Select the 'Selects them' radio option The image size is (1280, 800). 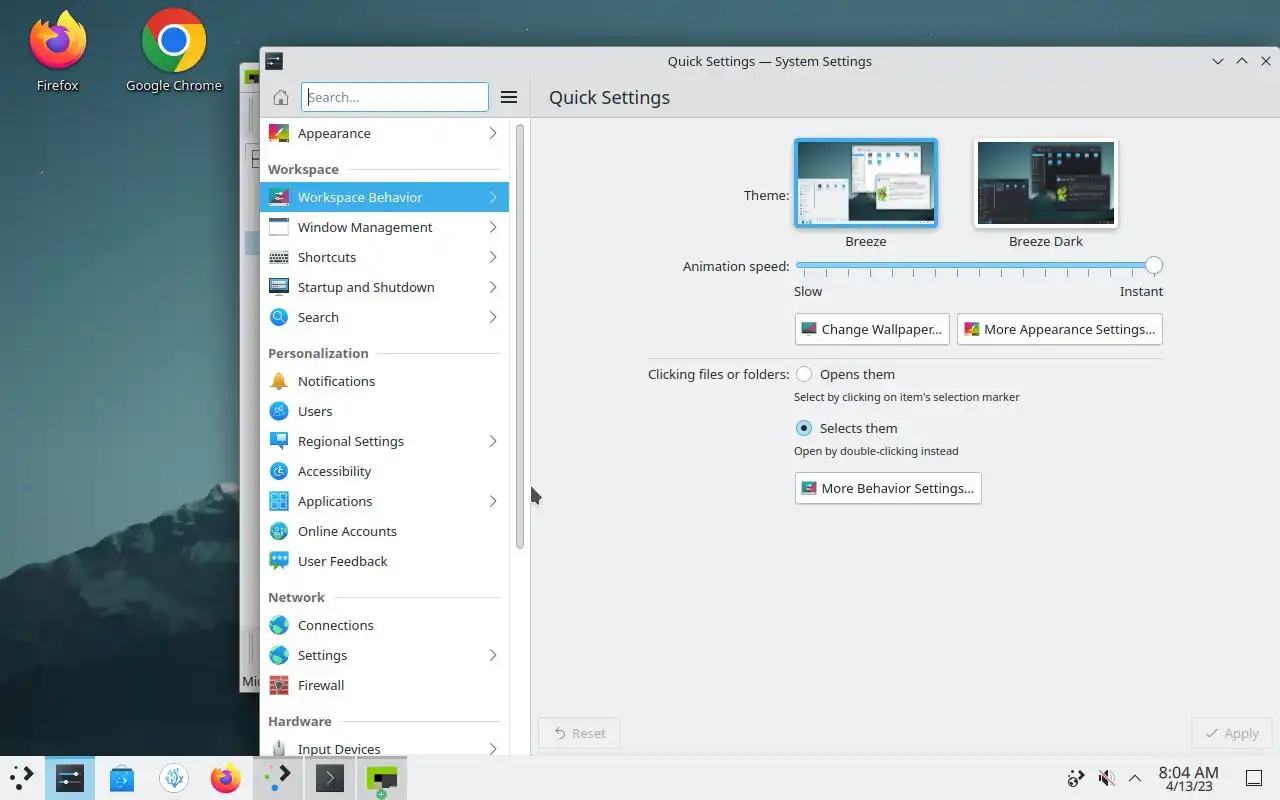[x=804, y=428]
